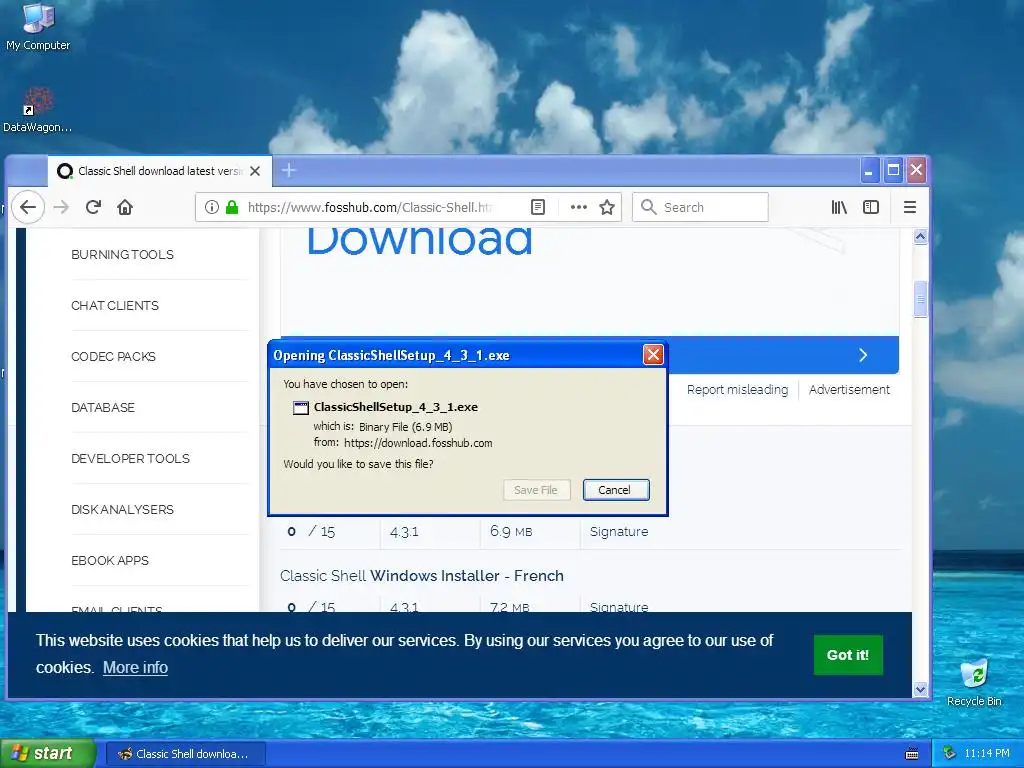1024x768 pixels.
Task: Open BURNING TOOLS category
Action: pyautogui.click(x=122, y=255)
